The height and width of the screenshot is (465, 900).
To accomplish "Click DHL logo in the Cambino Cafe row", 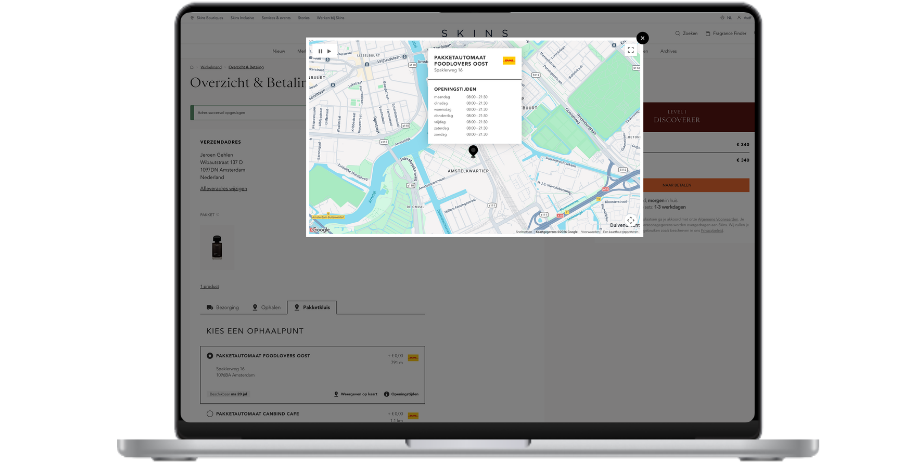I will pyautogui.click(x=413, y=416).
